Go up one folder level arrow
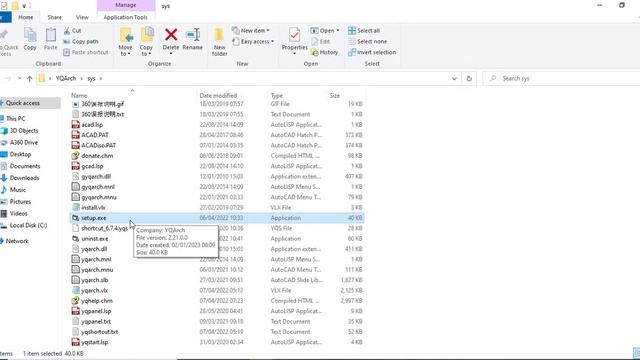The height and width of the screenshot is (360, 640). [29, 78]
